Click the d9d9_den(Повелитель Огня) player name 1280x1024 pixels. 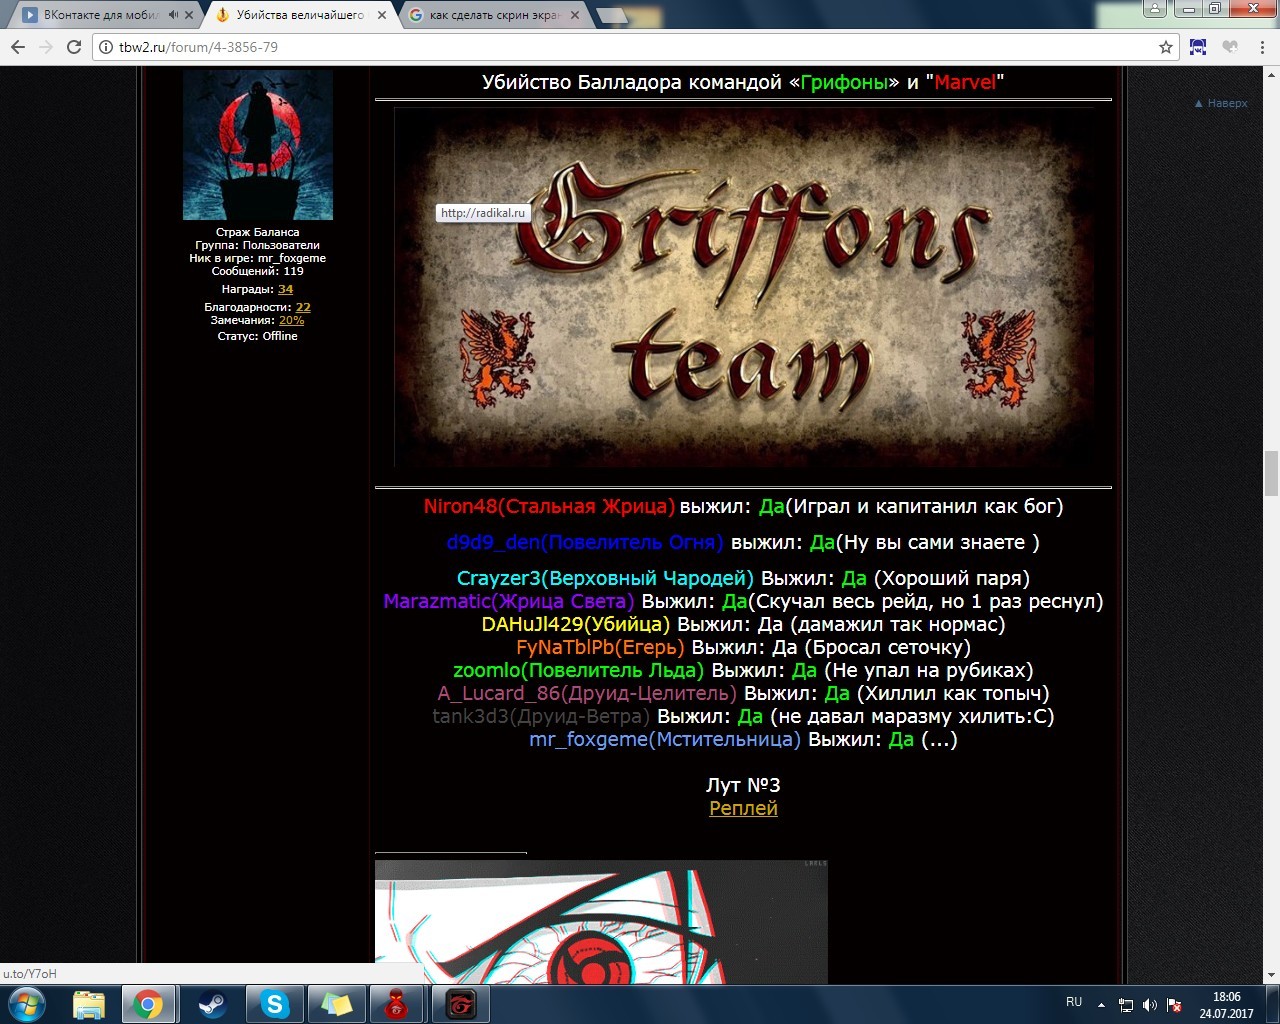point(585,542)
